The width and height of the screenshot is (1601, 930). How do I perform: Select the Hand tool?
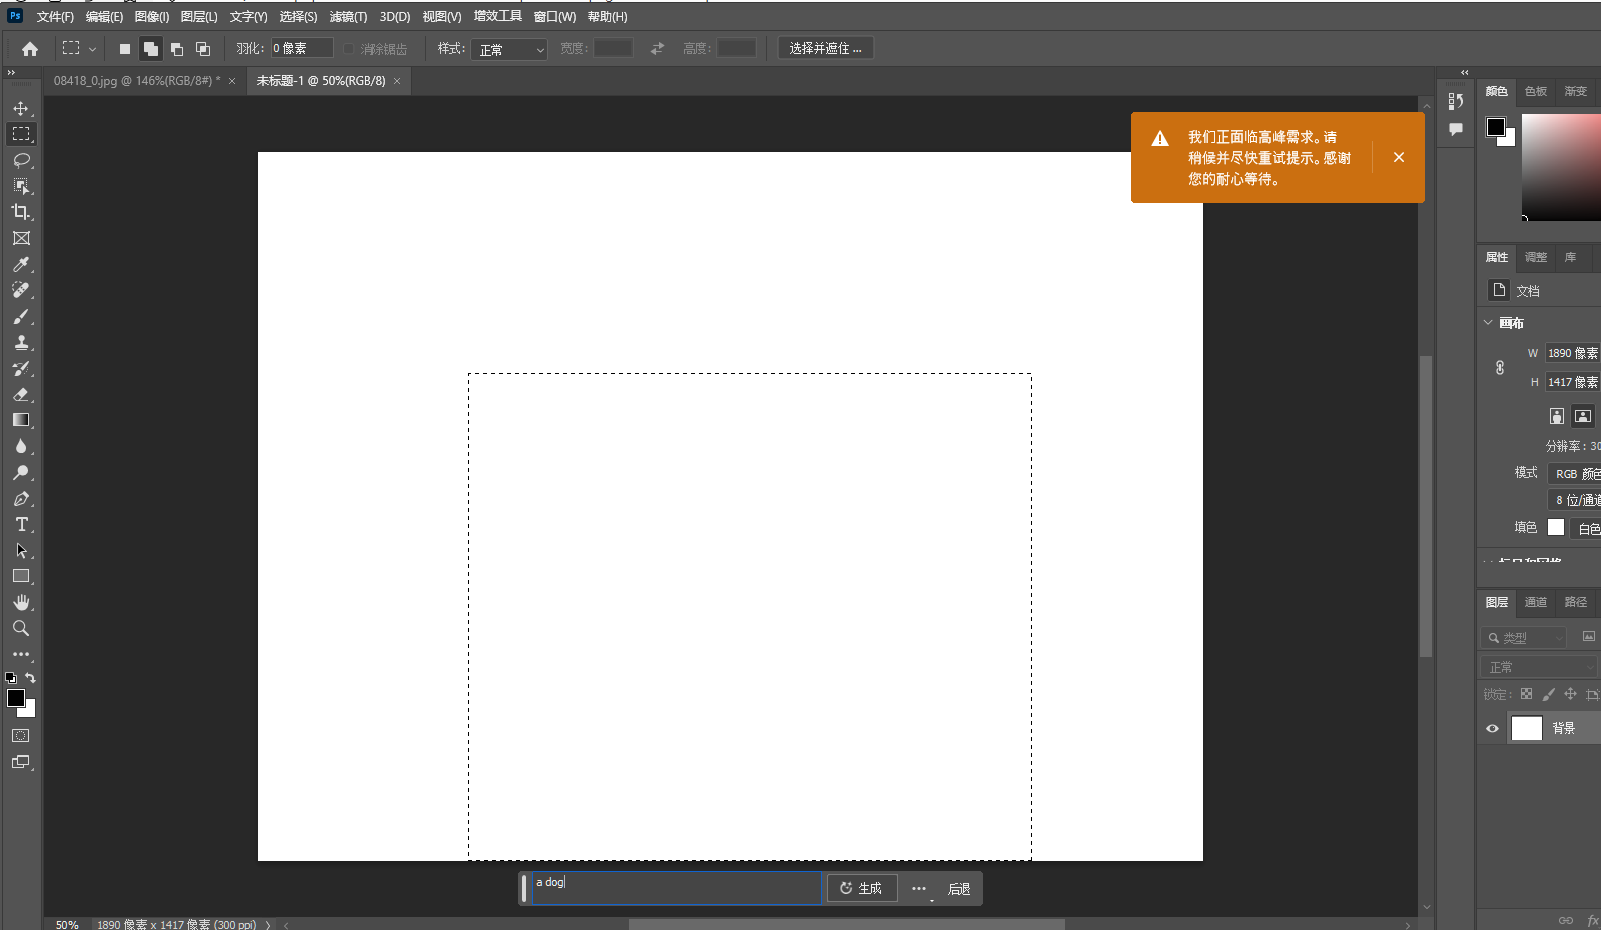point(21,602)
